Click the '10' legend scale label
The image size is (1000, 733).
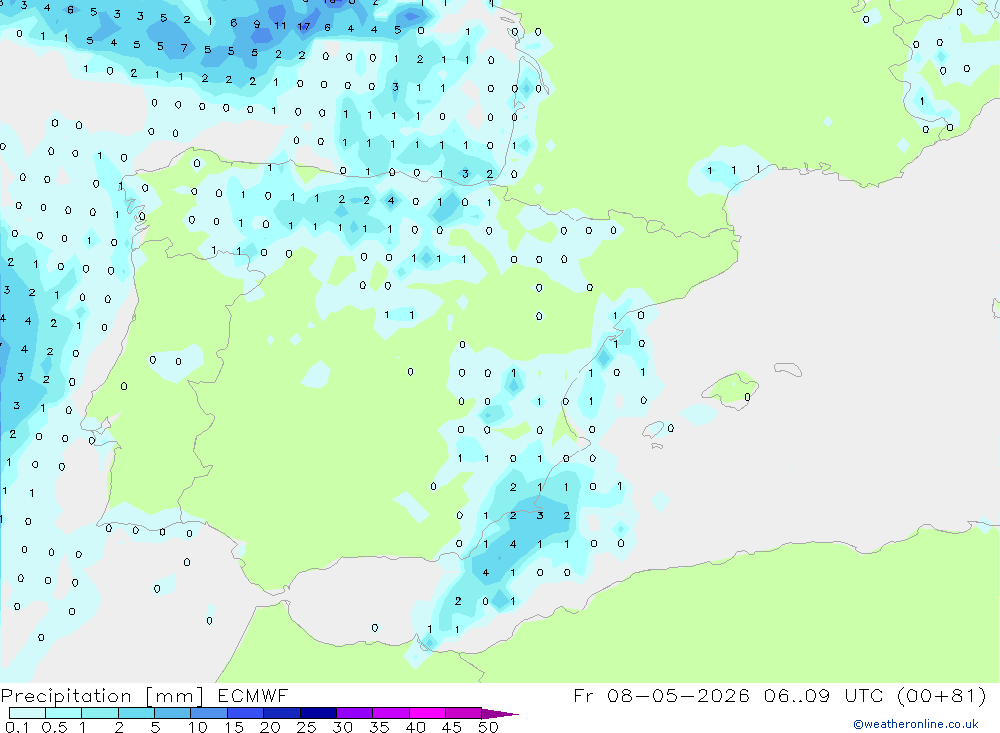198,727
